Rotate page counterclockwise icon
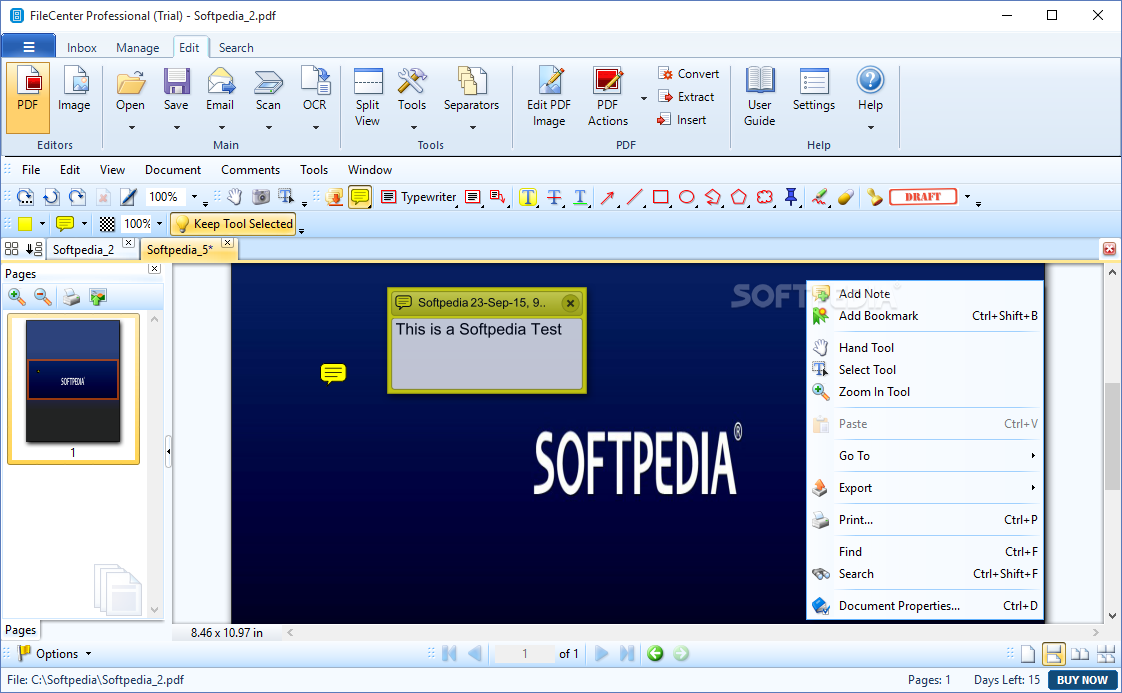1122x693 pixels. click(x=51, y=197)
